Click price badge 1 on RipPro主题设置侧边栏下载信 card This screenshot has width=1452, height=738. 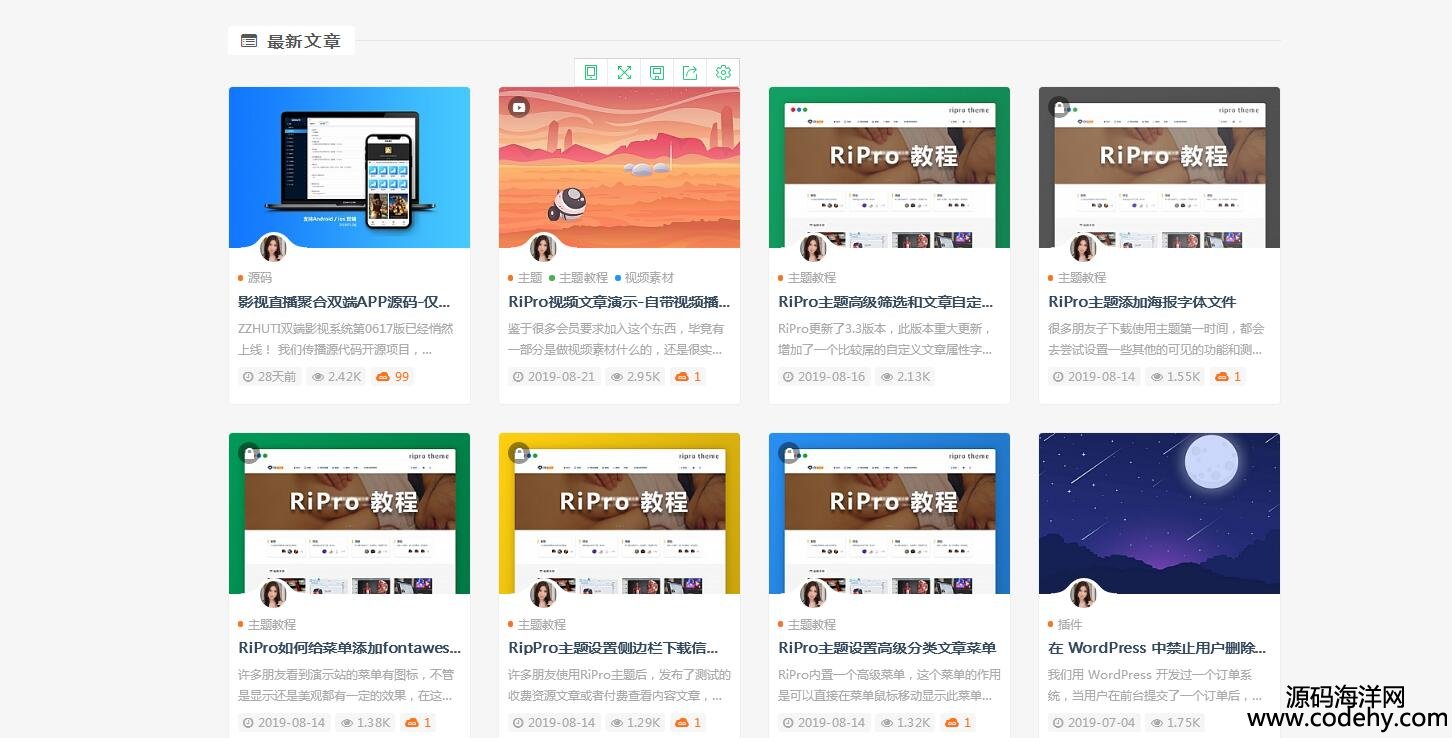[x=688, y=723]
